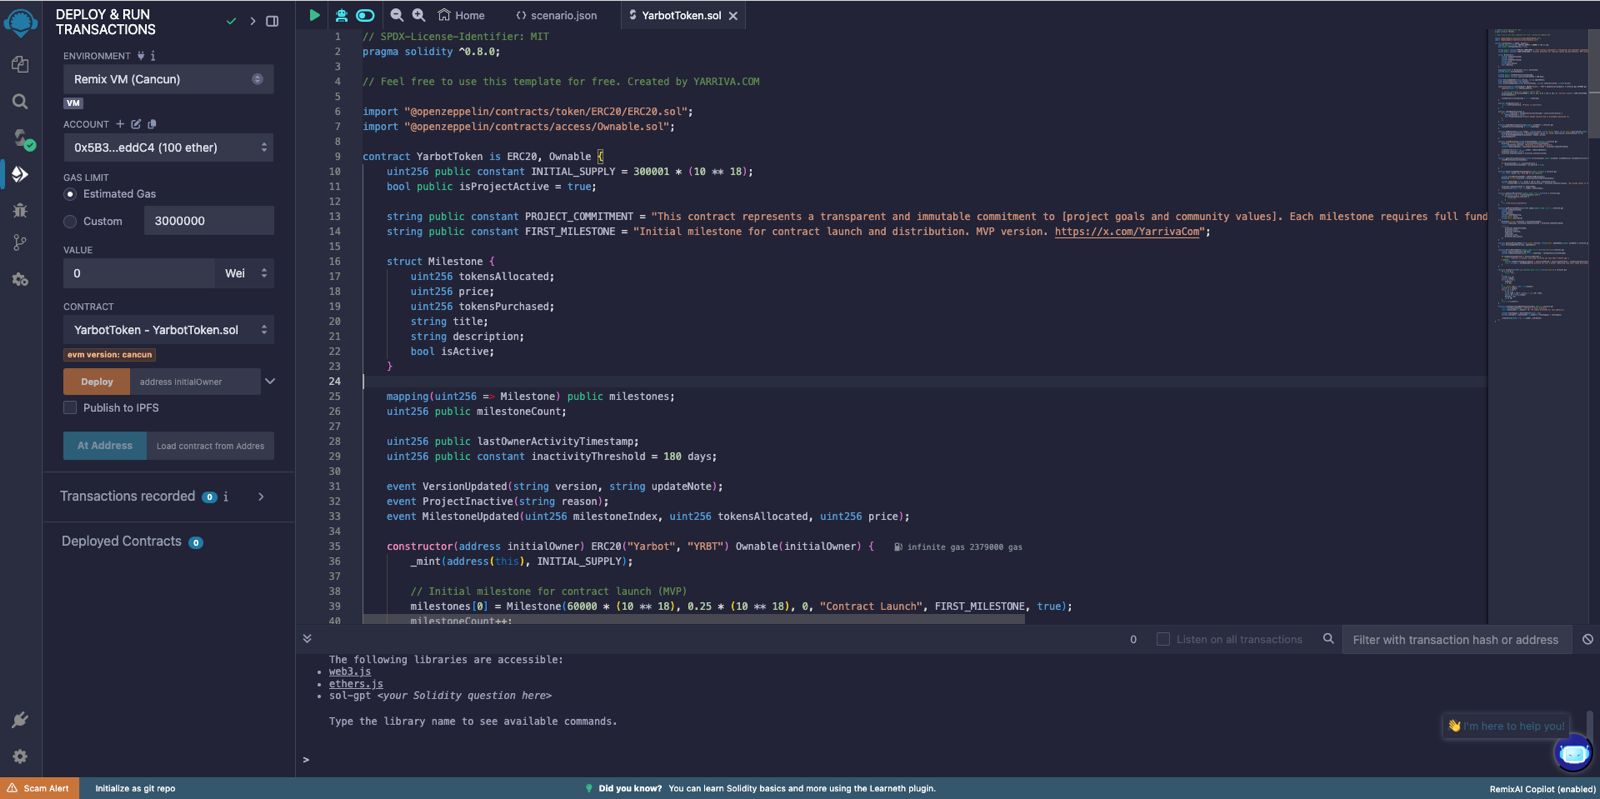Open the Plugin Manager plug icon
Image resolution: width=1600 pixels, height=799 pixels.
click(x=20, y=720)
